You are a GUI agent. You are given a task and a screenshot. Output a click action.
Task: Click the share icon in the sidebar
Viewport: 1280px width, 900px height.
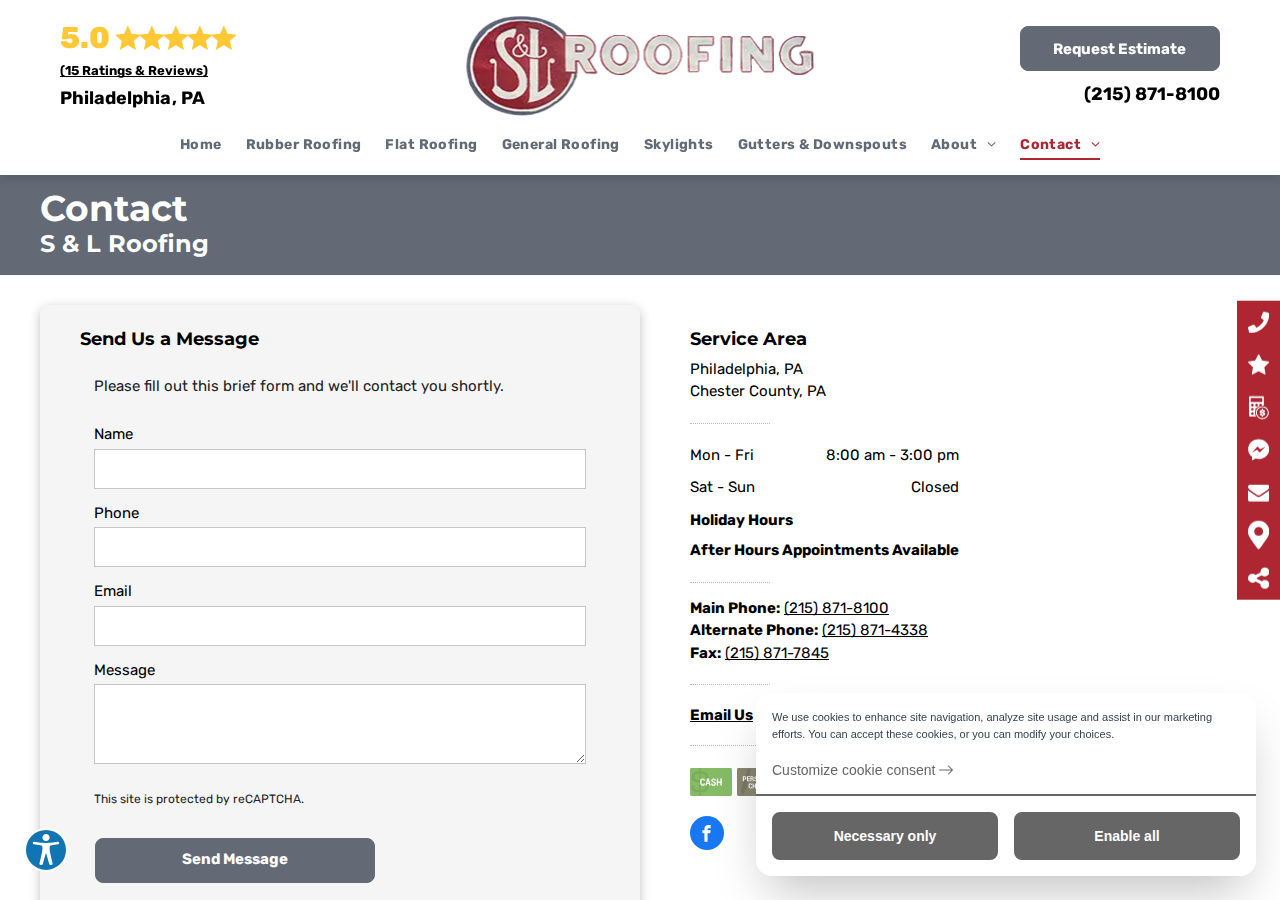[x=1258, y=578]
